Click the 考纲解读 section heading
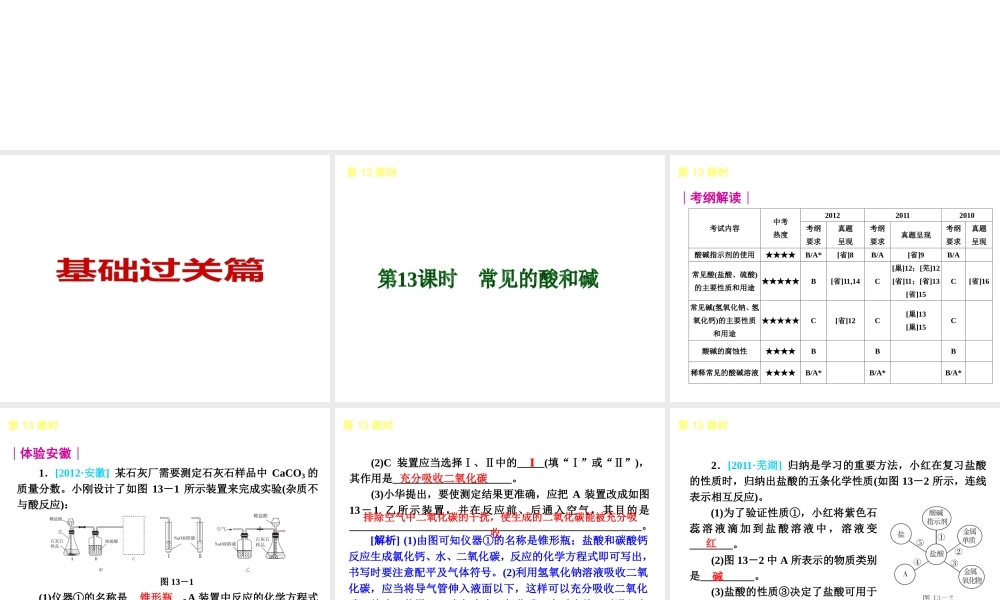 716,198
